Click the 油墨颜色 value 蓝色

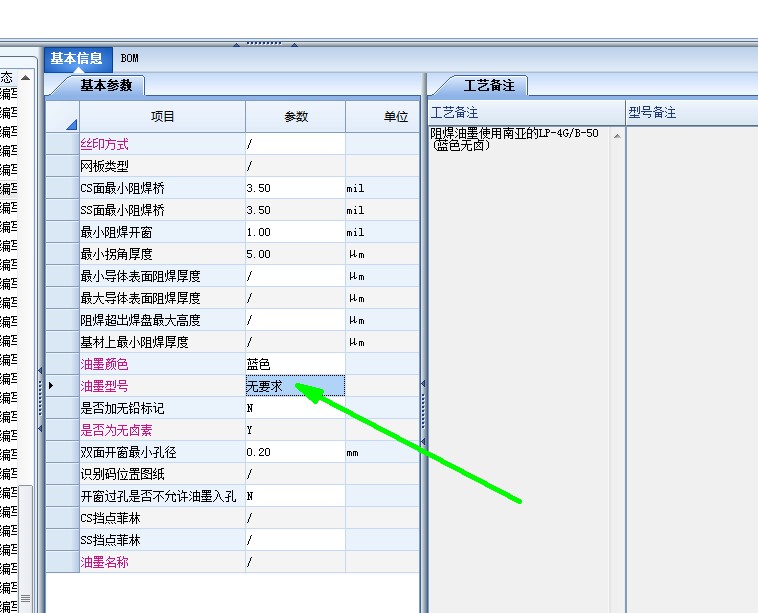tap(295, 364)
